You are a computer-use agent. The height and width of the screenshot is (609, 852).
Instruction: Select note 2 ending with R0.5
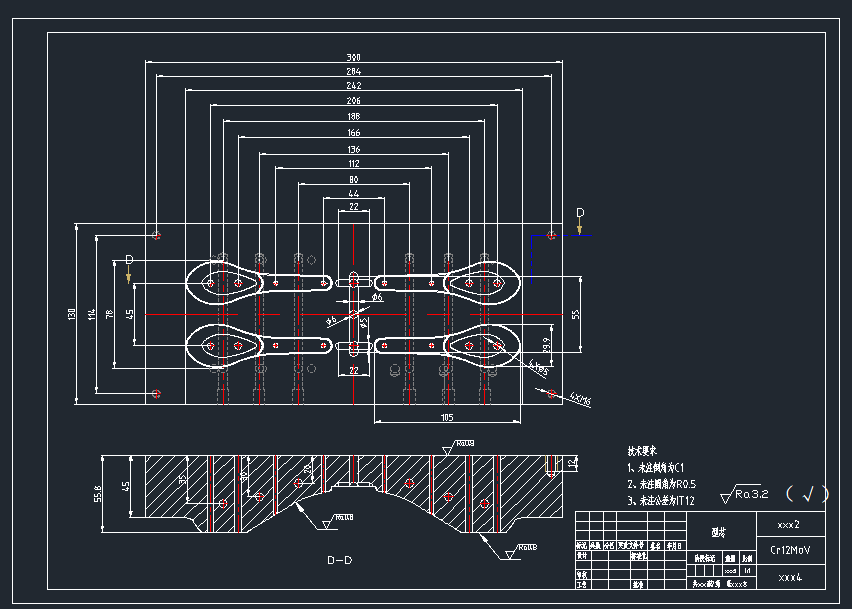click(x=661, y=484)
